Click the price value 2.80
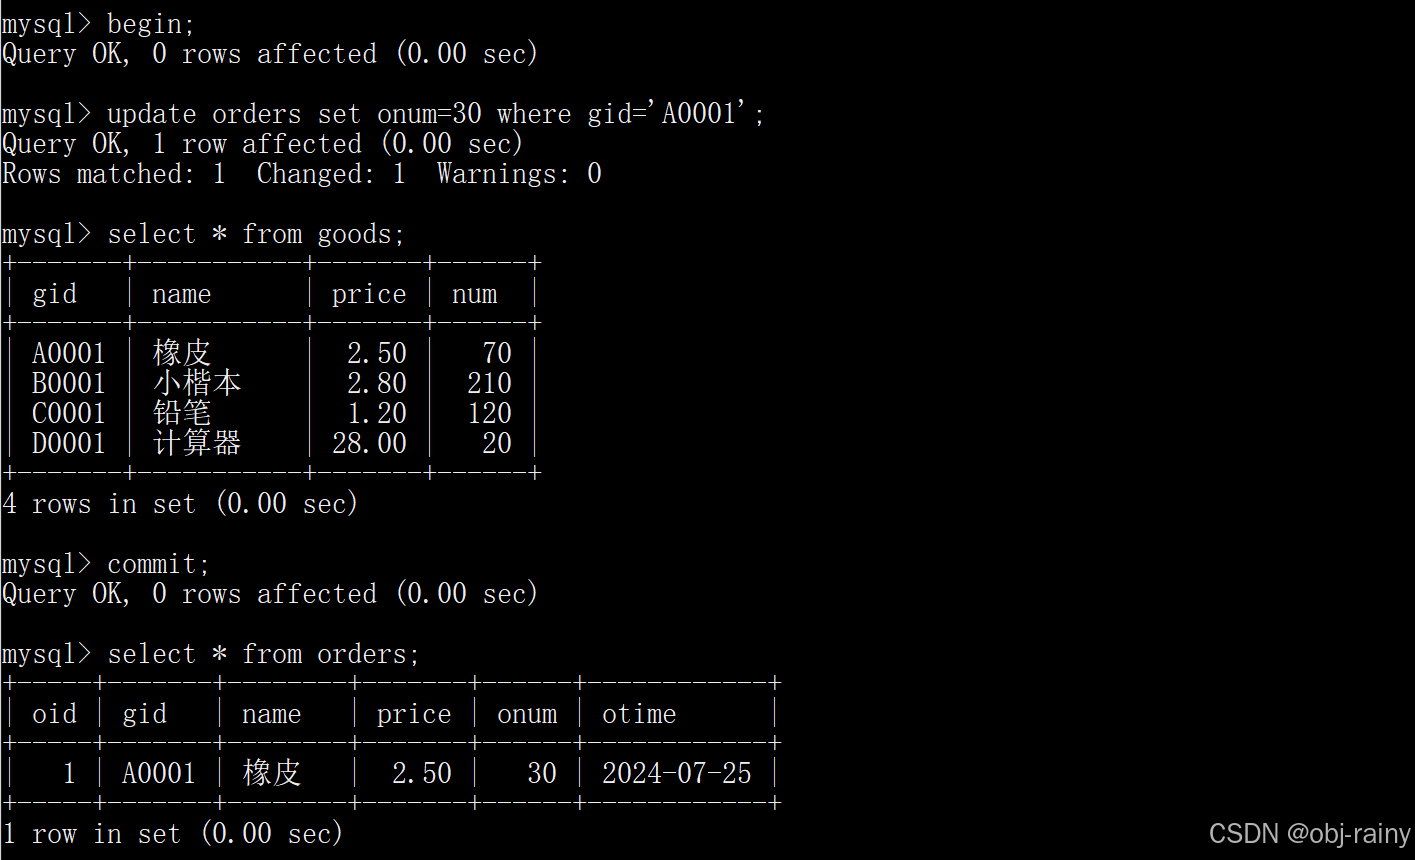The height and width of the screenshot is (860, 1415). tap(377, 384)
